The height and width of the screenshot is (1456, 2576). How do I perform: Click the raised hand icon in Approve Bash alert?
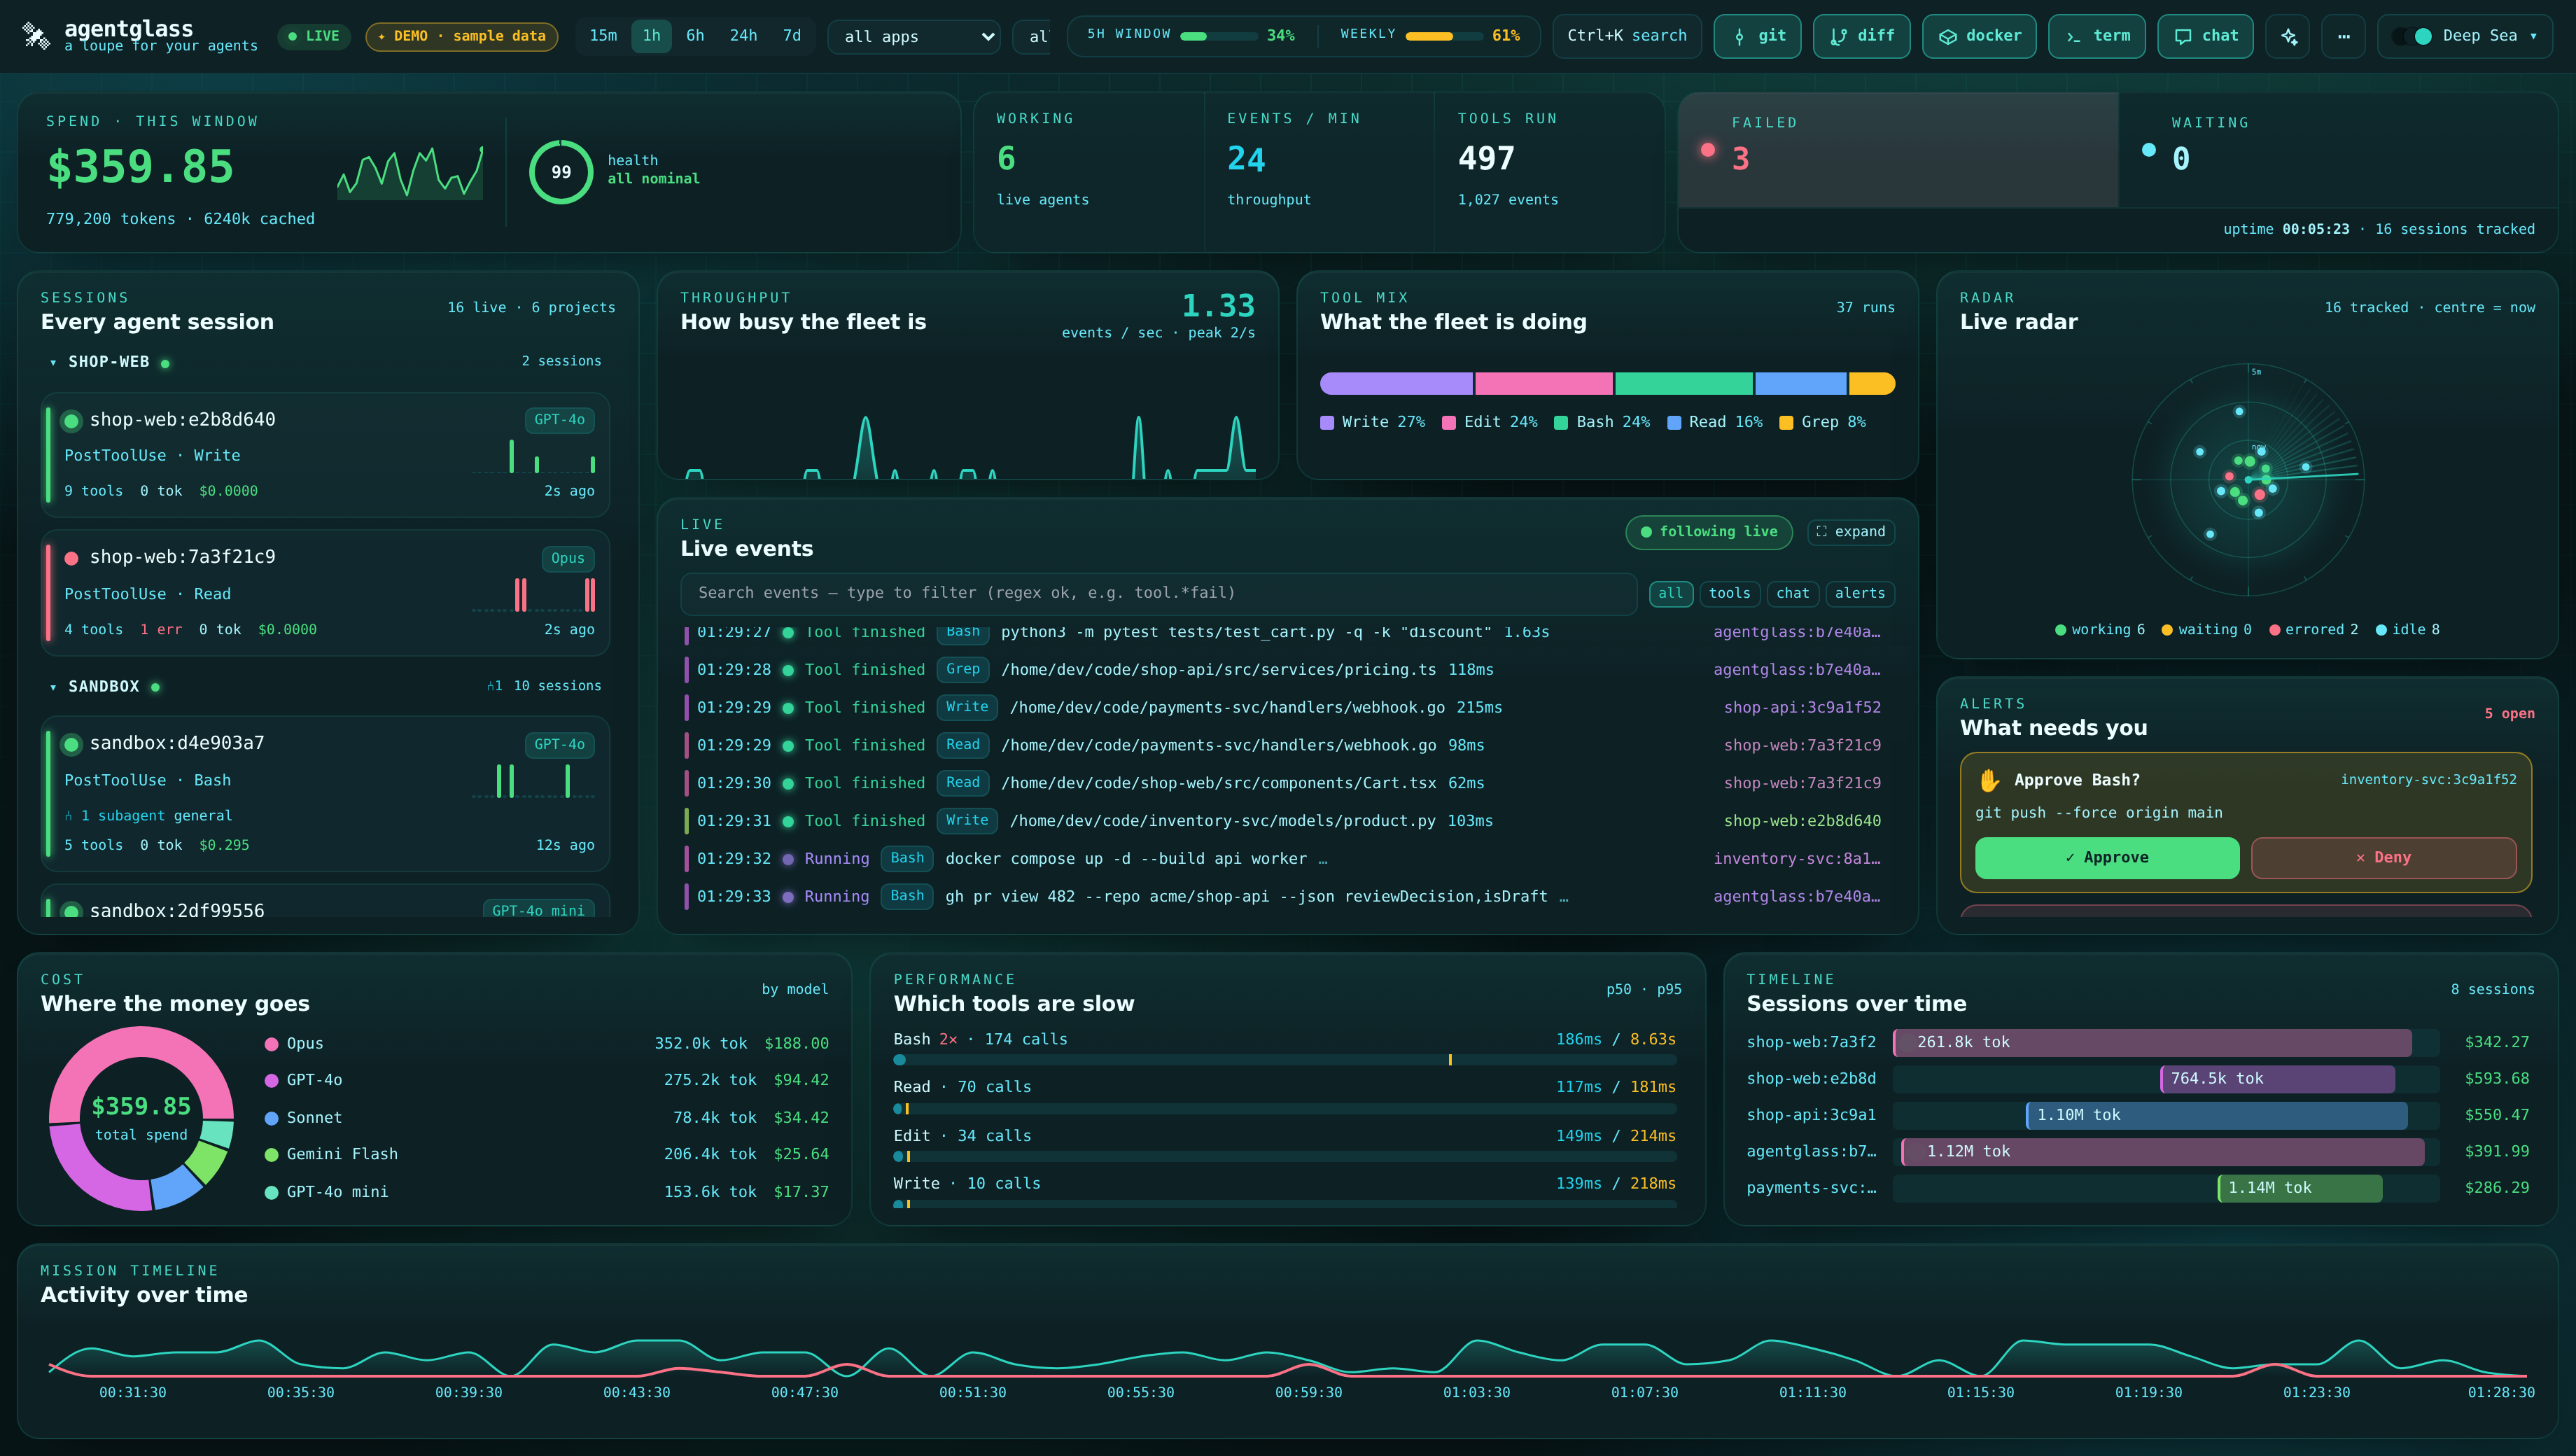(x=1989, y=780)
